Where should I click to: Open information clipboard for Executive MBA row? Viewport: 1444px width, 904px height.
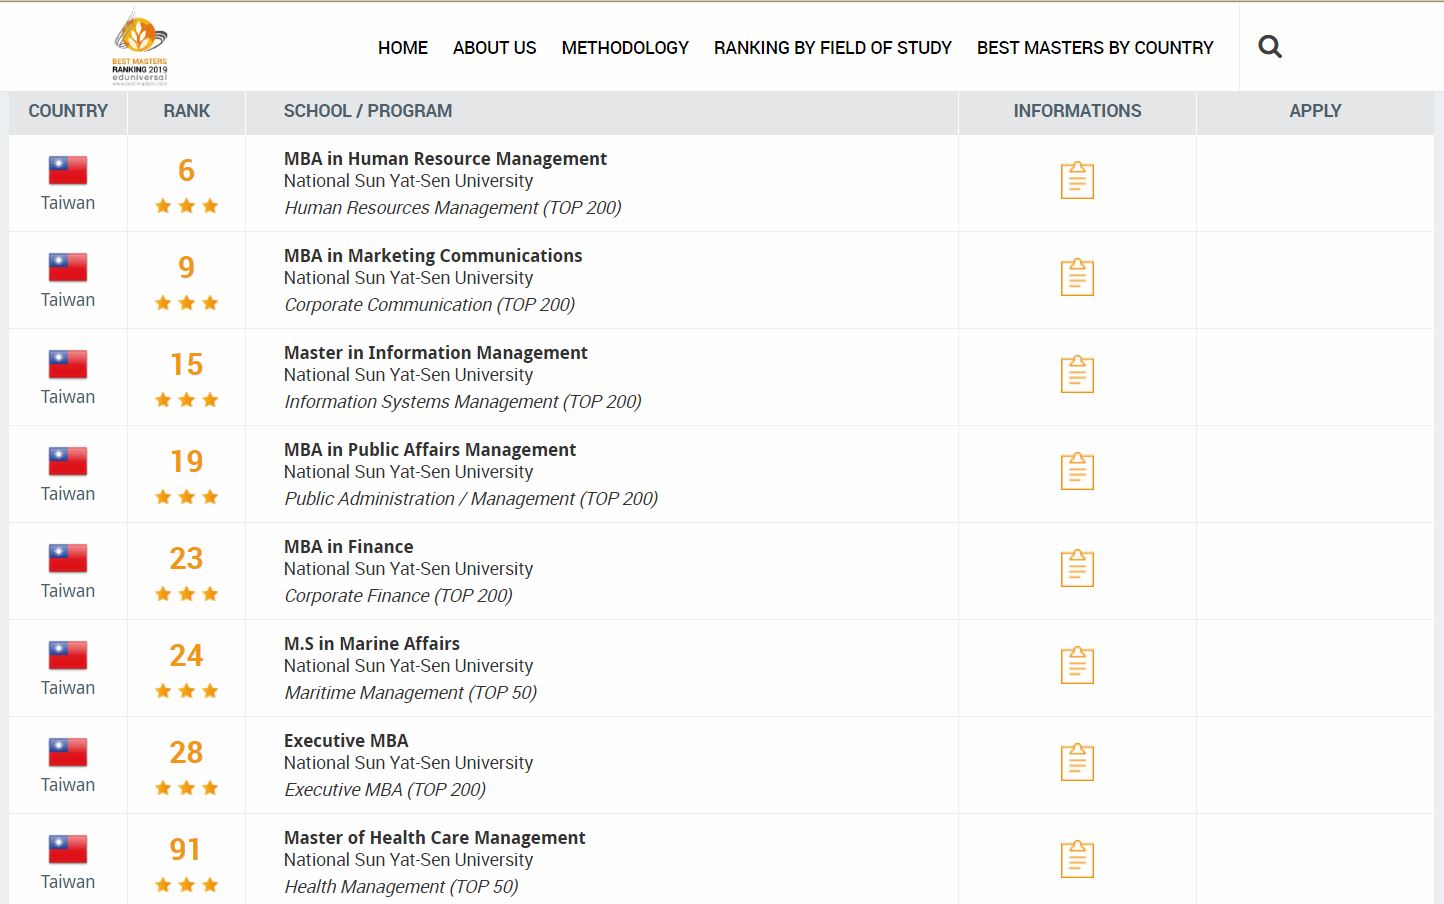[x=1077, y=762]
